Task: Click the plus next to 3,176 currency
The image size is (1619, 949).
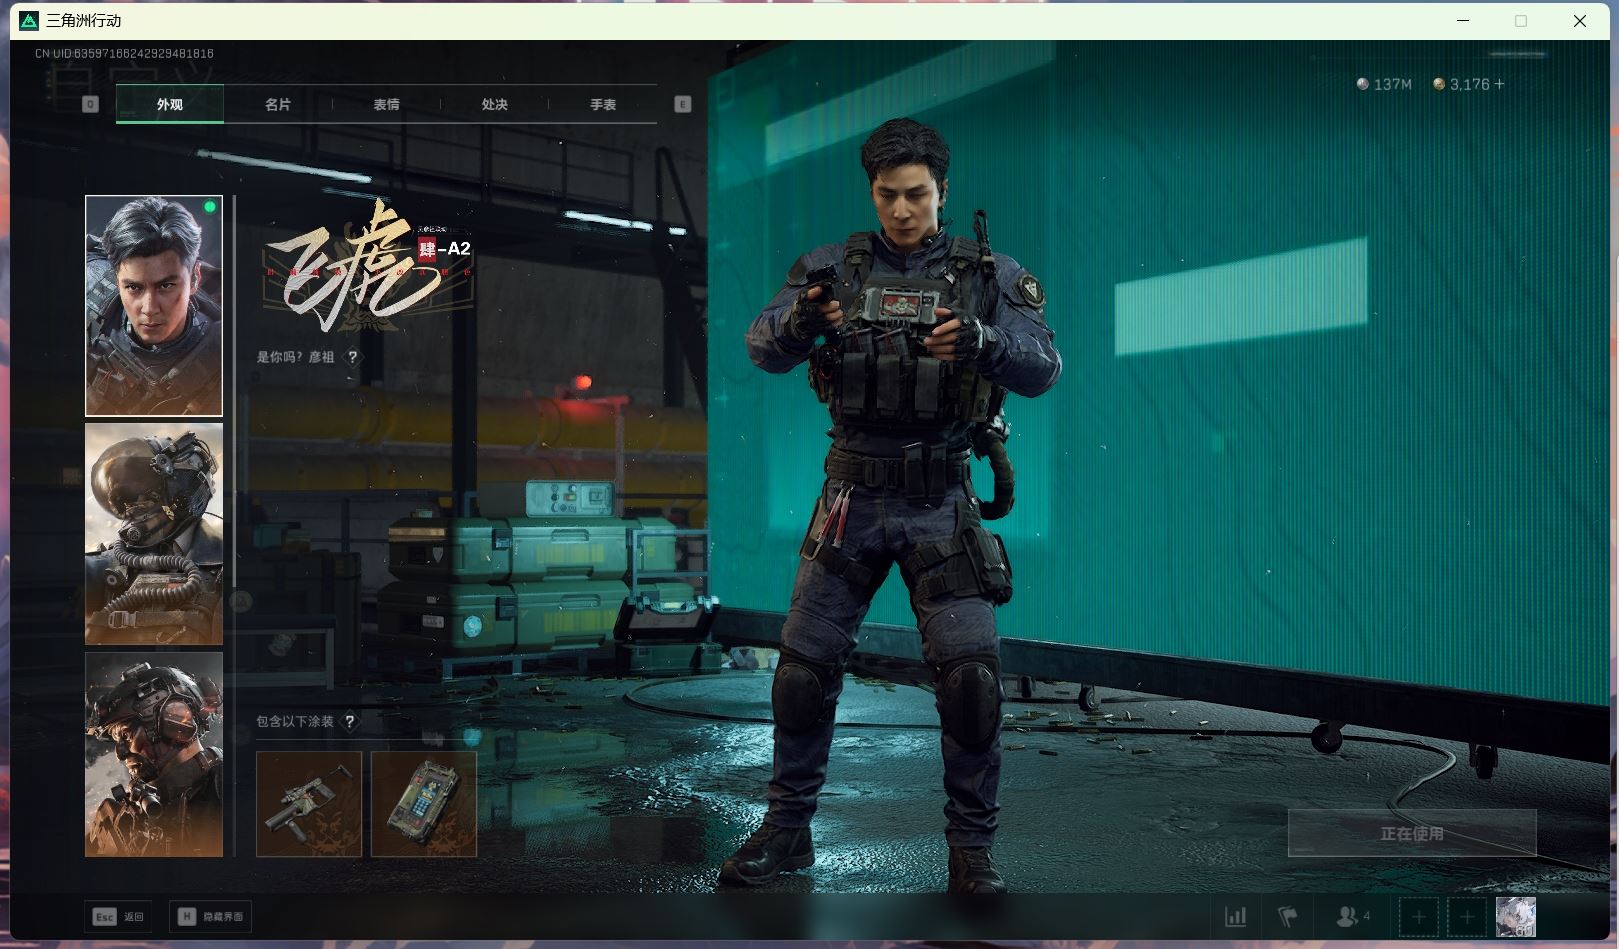Action: (1499, 84)
